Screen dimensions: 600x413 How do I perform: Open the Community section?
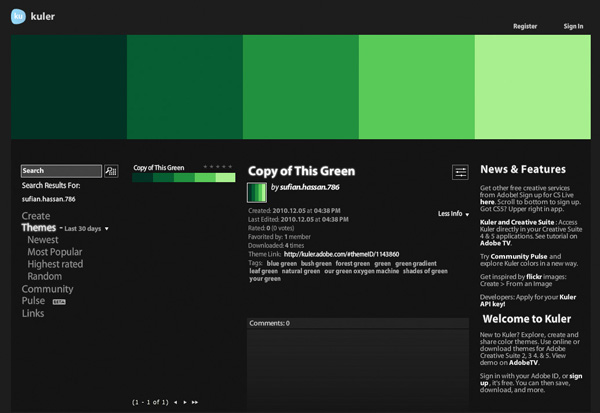coord(47,289)
